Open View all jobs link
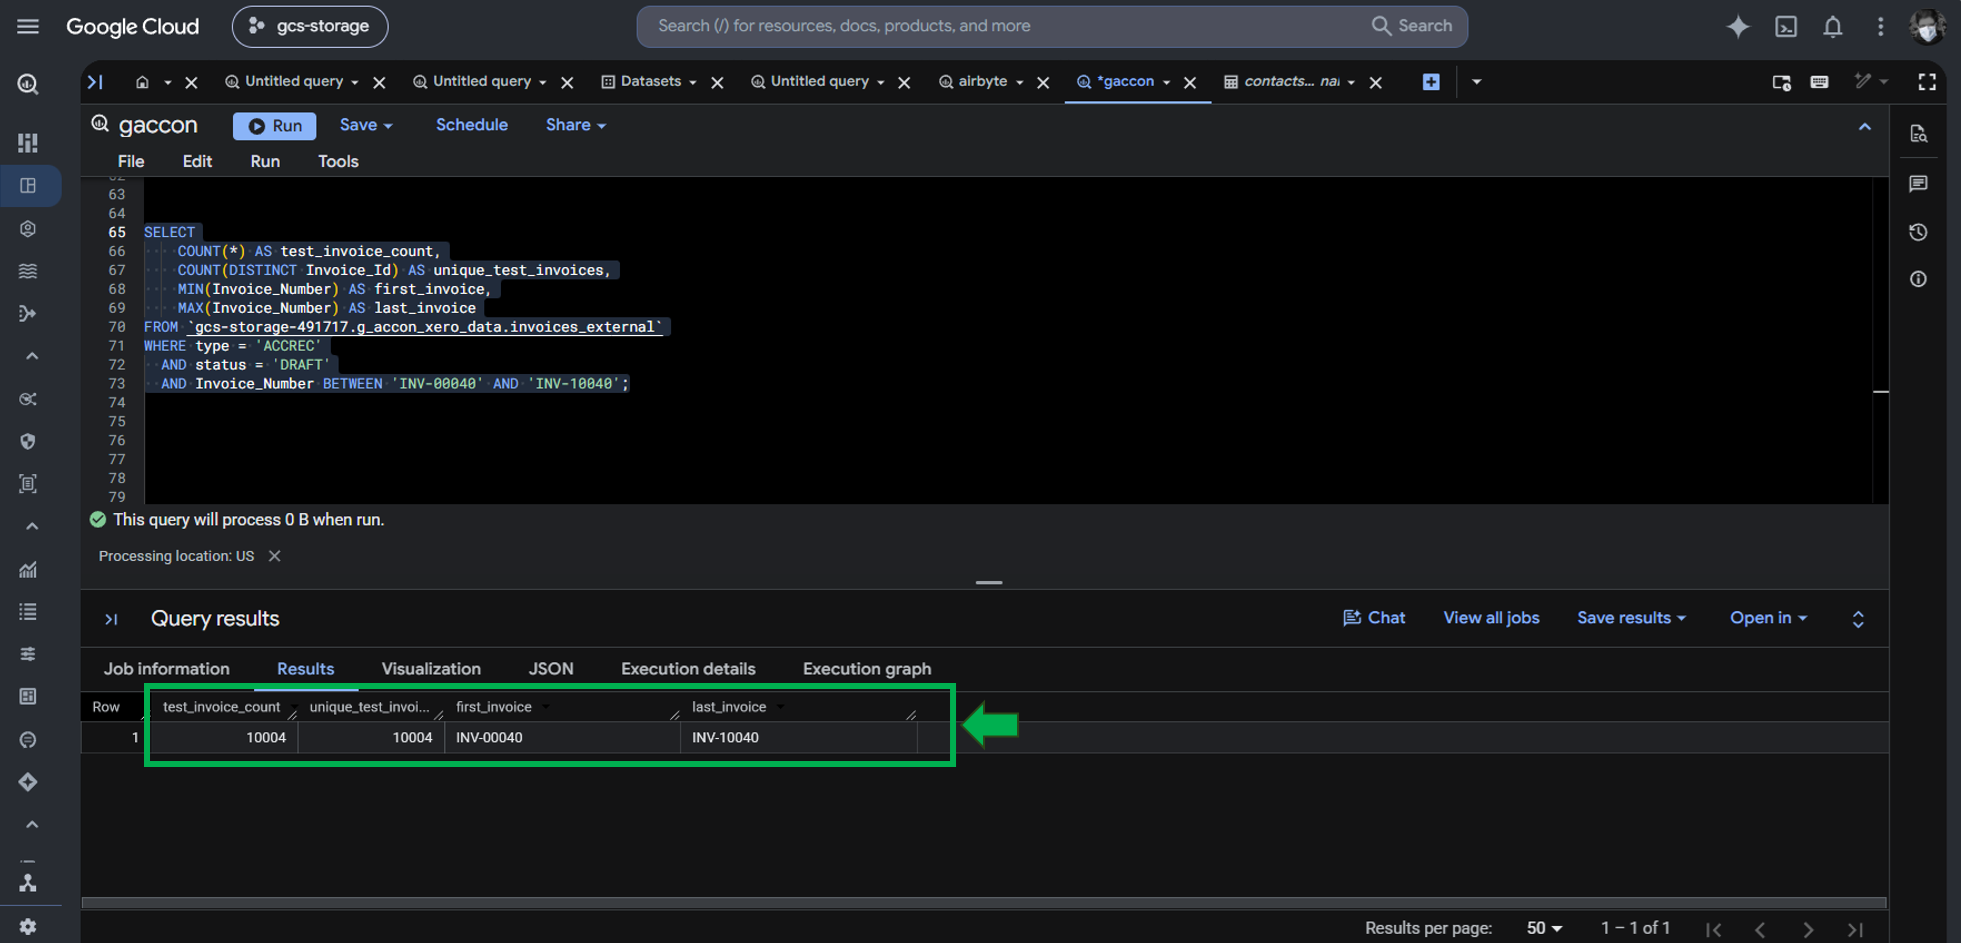Image resolution: width=1961 pixels, height=943 pixels. (1491, 618)
